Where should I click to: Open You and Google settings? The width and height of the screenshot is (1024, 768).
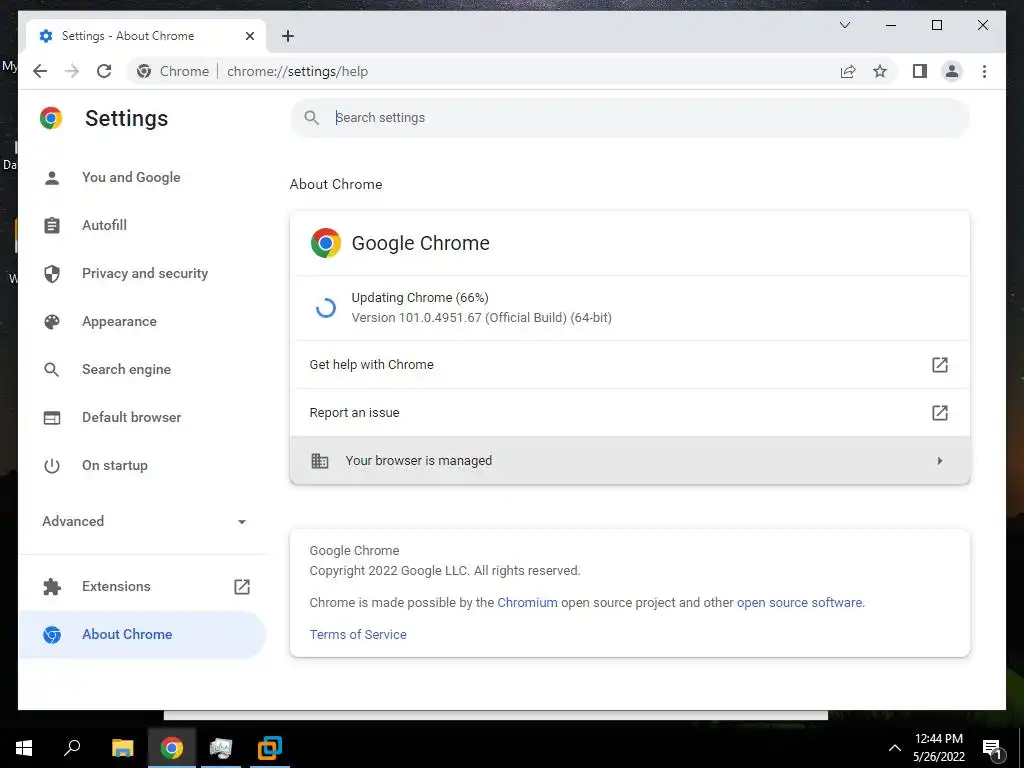(142, 177)
